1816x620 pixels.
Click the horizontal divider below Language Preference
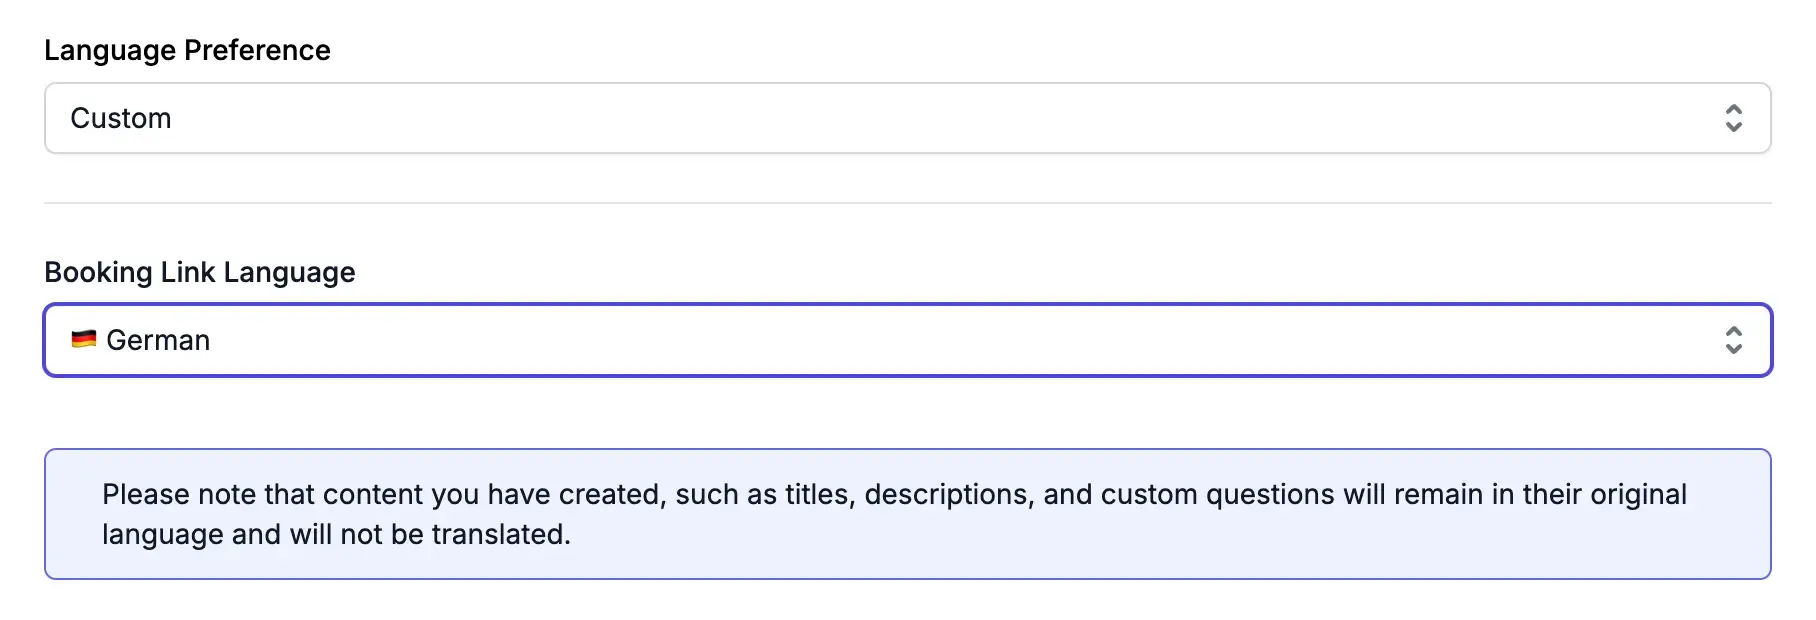pyautogui.click(x=906, y=203)
